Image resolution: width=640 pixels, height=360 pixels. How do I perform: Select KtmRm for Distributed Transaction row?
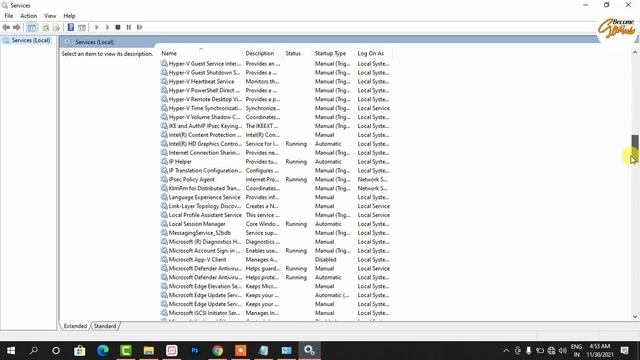(275, 189)
